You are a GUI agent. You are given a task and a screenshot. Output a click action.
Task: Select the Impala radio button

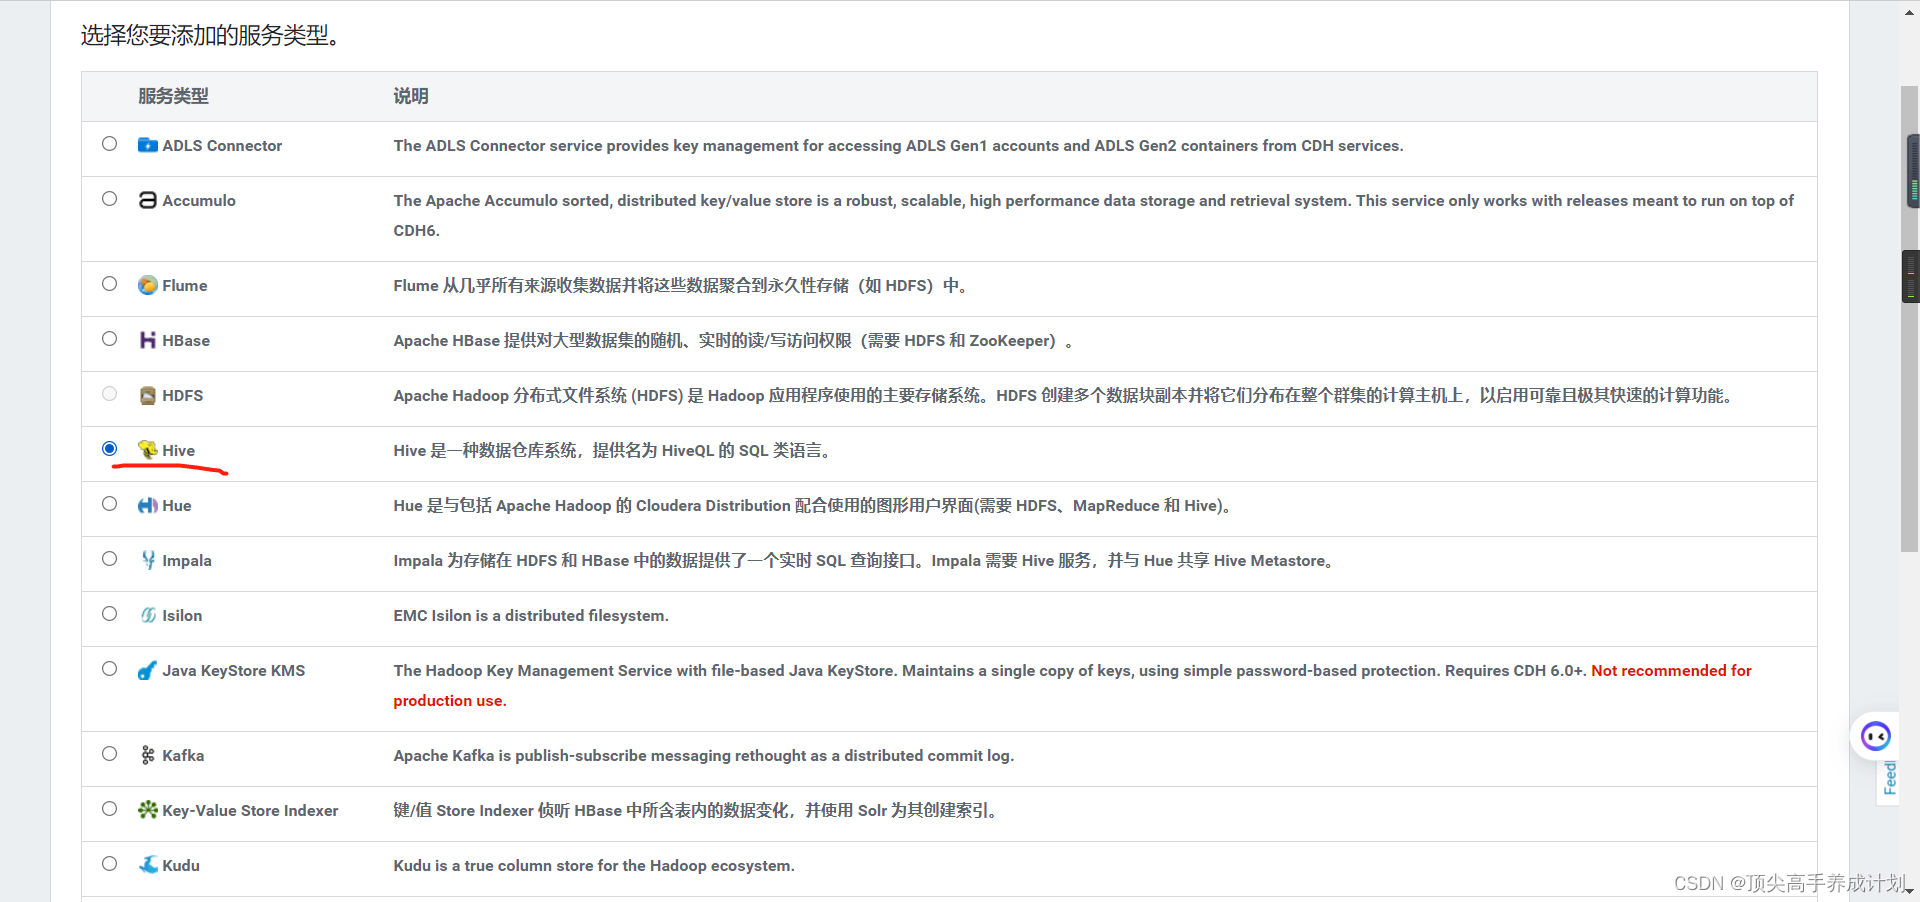(x=110, y=559)
